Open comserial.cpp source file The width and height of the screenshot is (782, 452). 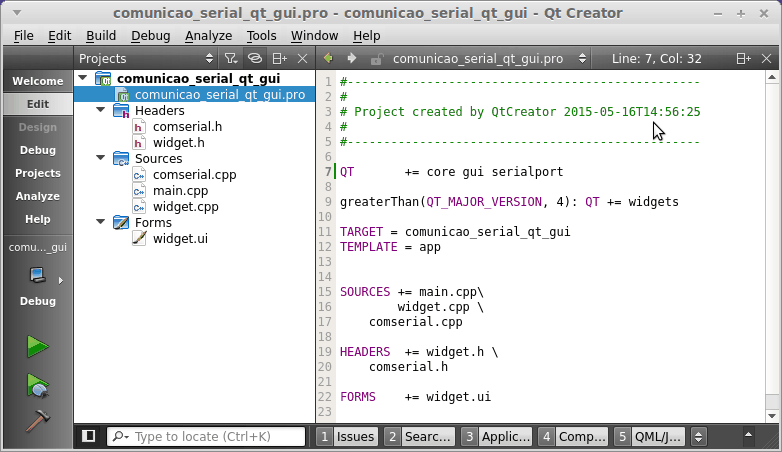tap(195, 175)
